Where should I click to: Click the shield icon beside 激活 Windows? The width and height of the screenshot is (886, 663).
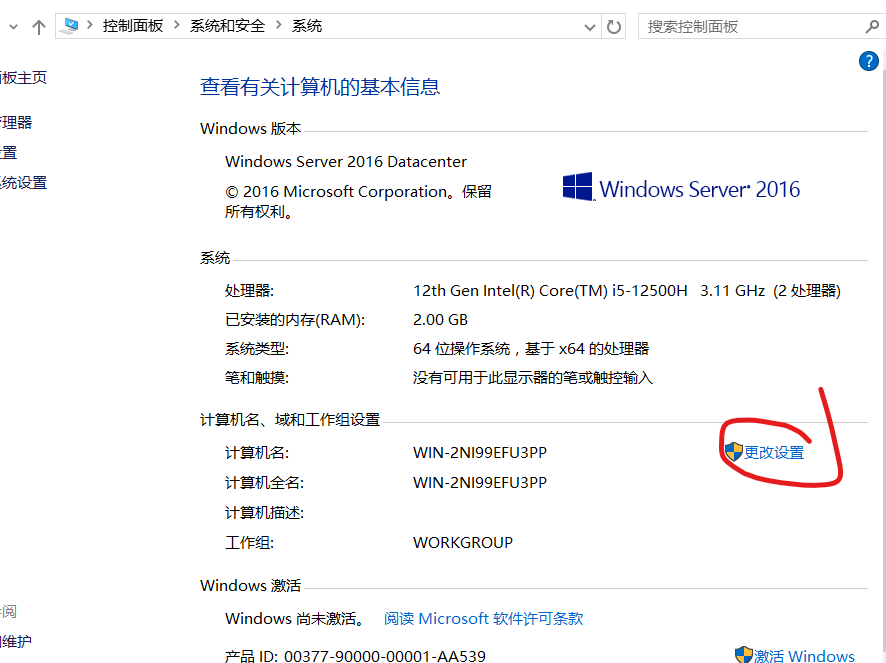pos(744,655)
